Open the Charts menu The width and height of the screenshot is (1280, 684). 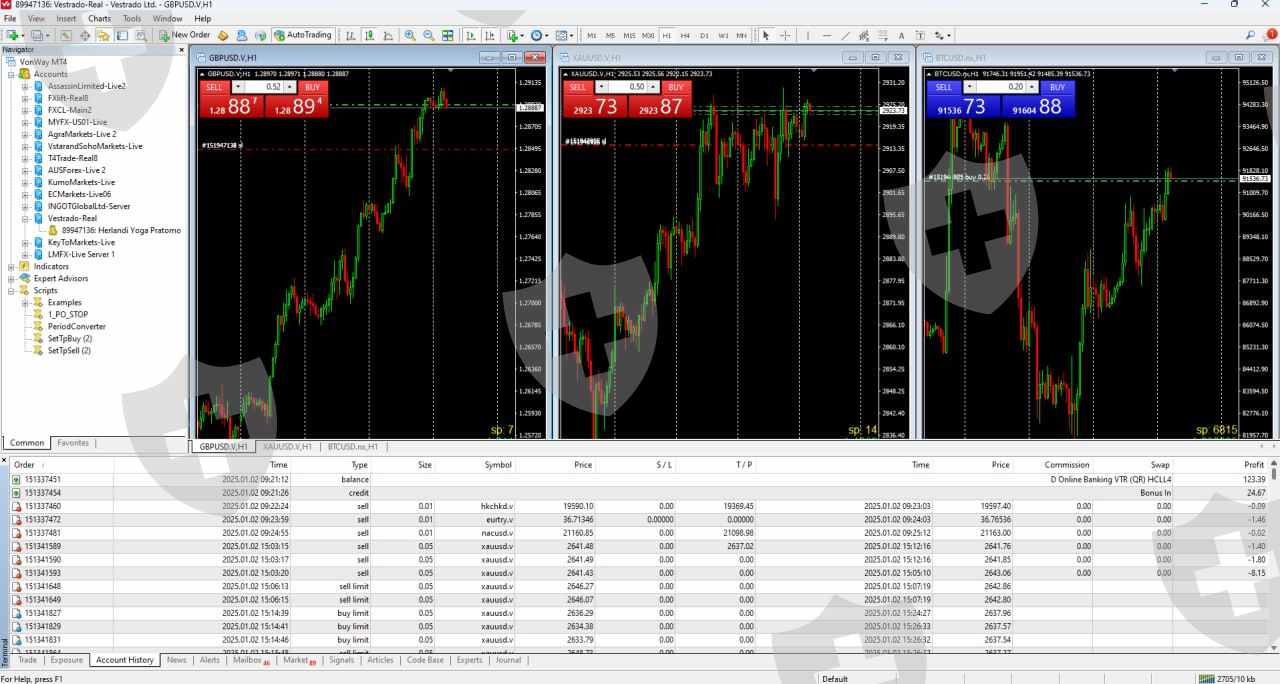point(99,18)
